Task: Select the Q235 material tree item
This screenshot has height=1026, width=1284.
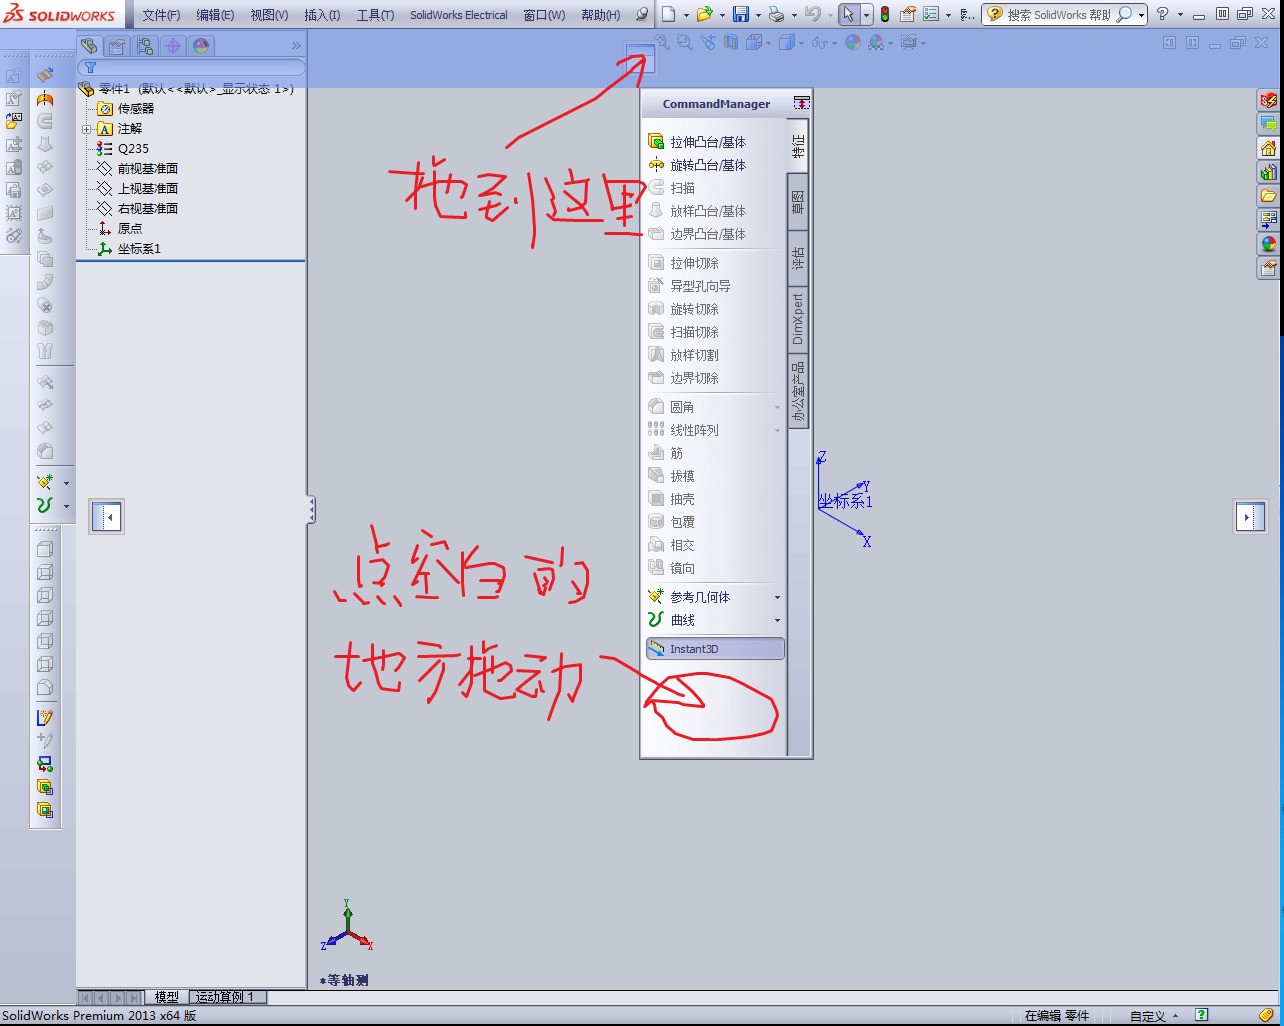Action: coord(123,148)
